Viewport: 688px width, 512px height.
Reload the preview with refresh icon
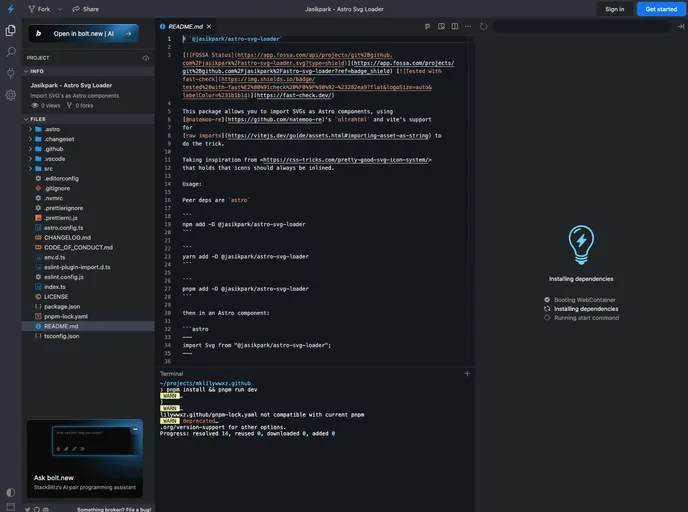click(x=483, y=26)
